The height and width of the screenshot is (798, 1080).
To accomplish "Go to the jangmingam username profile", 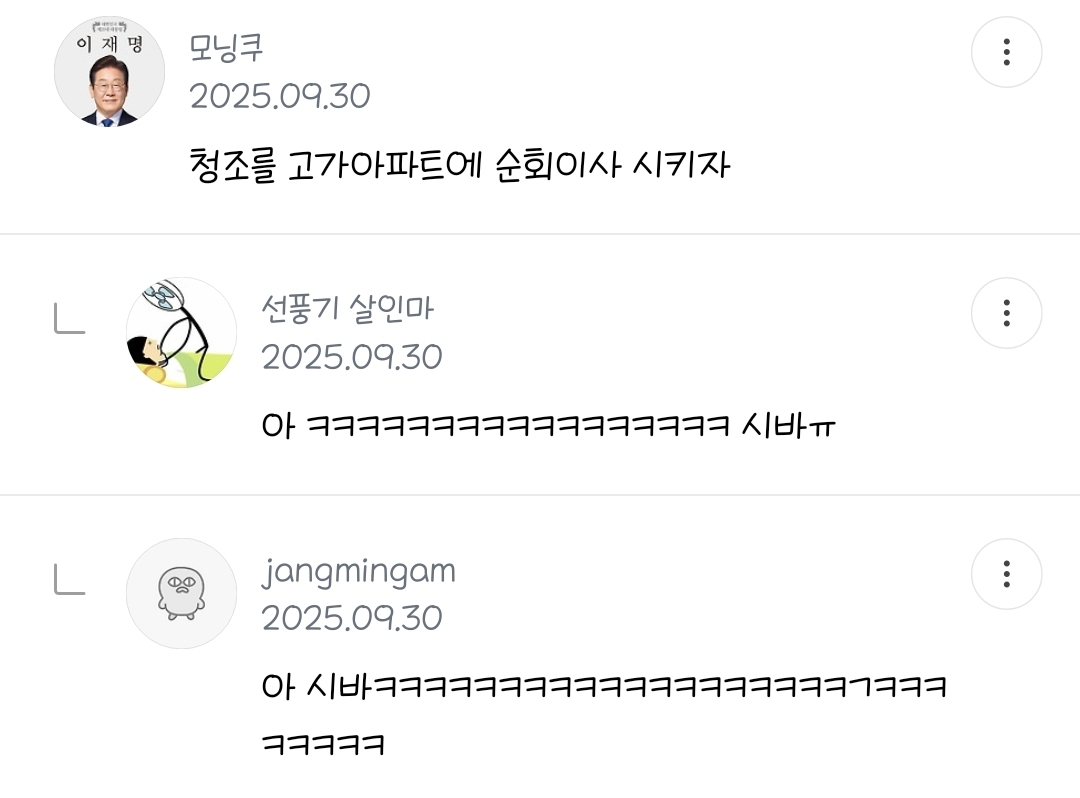I will click(359, 571).
